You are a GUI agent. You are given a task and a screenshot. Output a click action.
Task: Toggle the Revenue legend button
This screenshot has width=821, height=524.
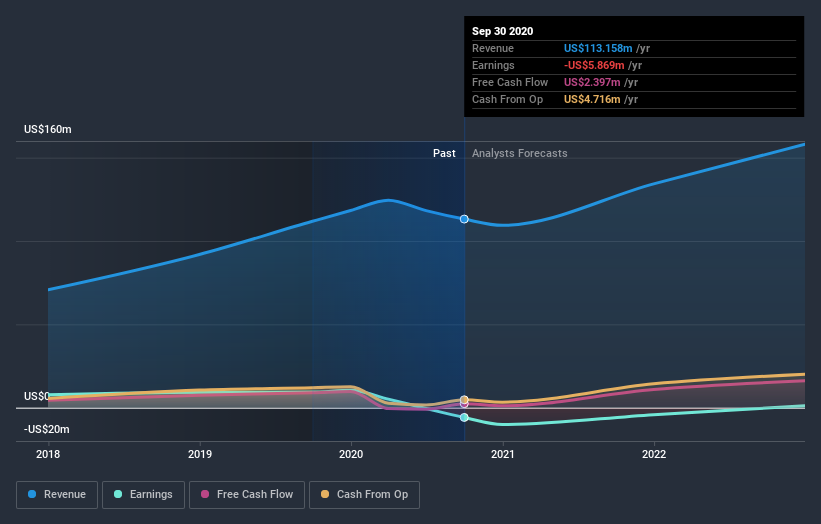(x=57, y=495)
